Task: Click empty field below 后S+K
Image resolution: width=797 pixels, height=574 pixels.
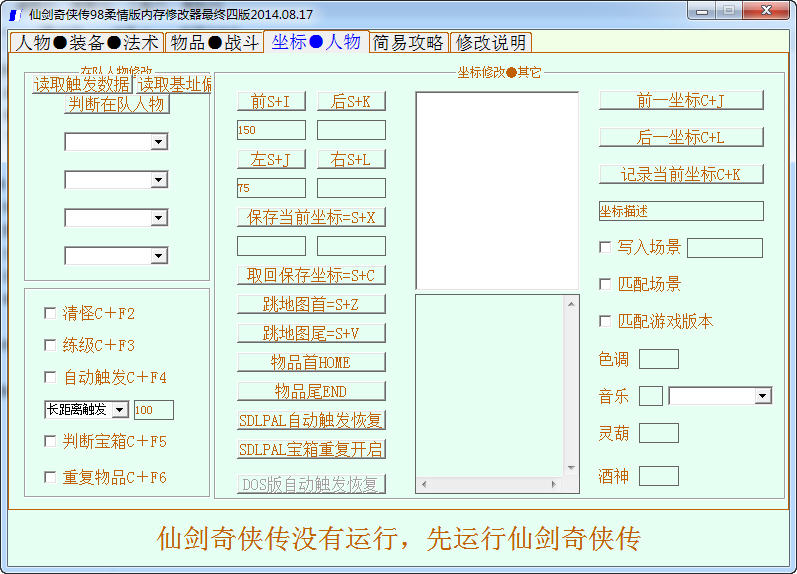Action: pyautogui.click(x=351, y=130)
